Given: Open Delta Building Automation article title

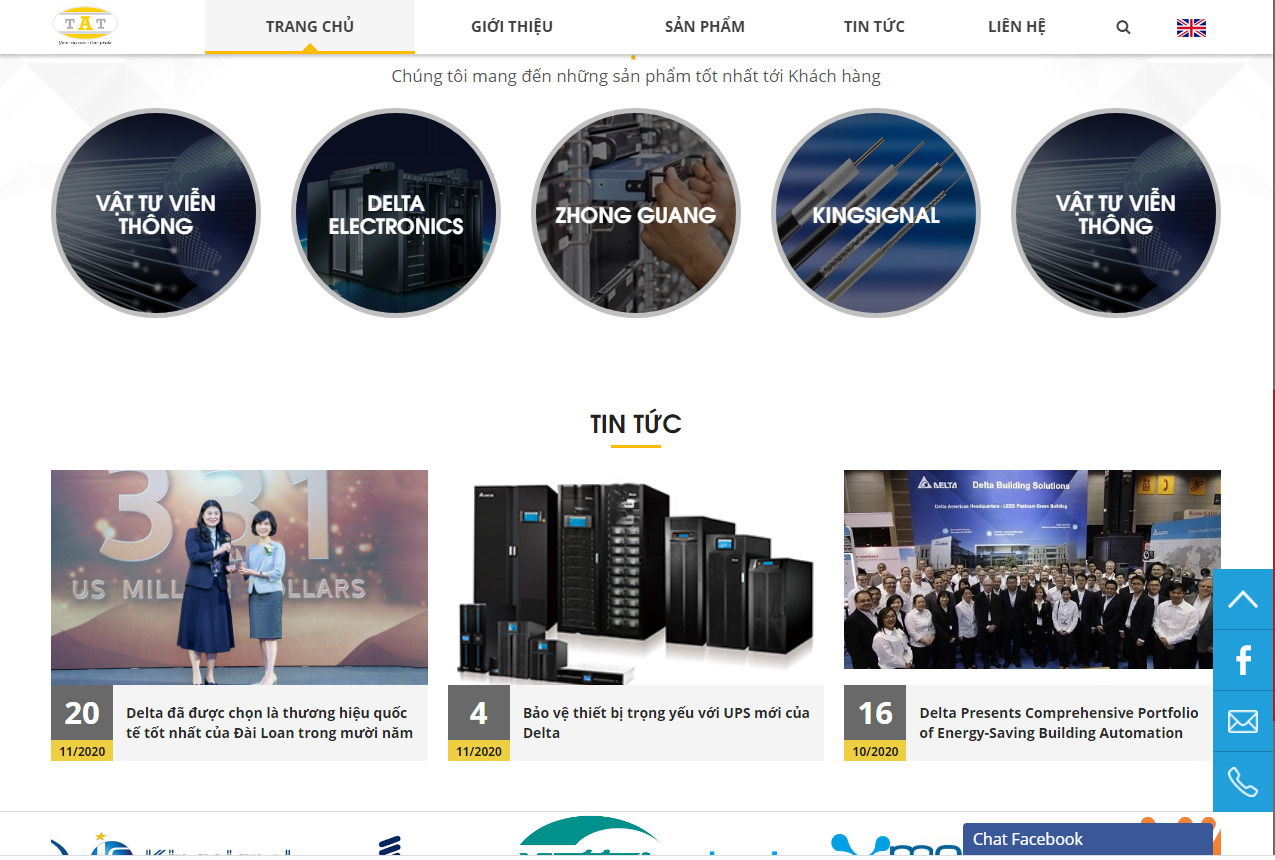Looking at the screenshot, I should [1058, 723].
